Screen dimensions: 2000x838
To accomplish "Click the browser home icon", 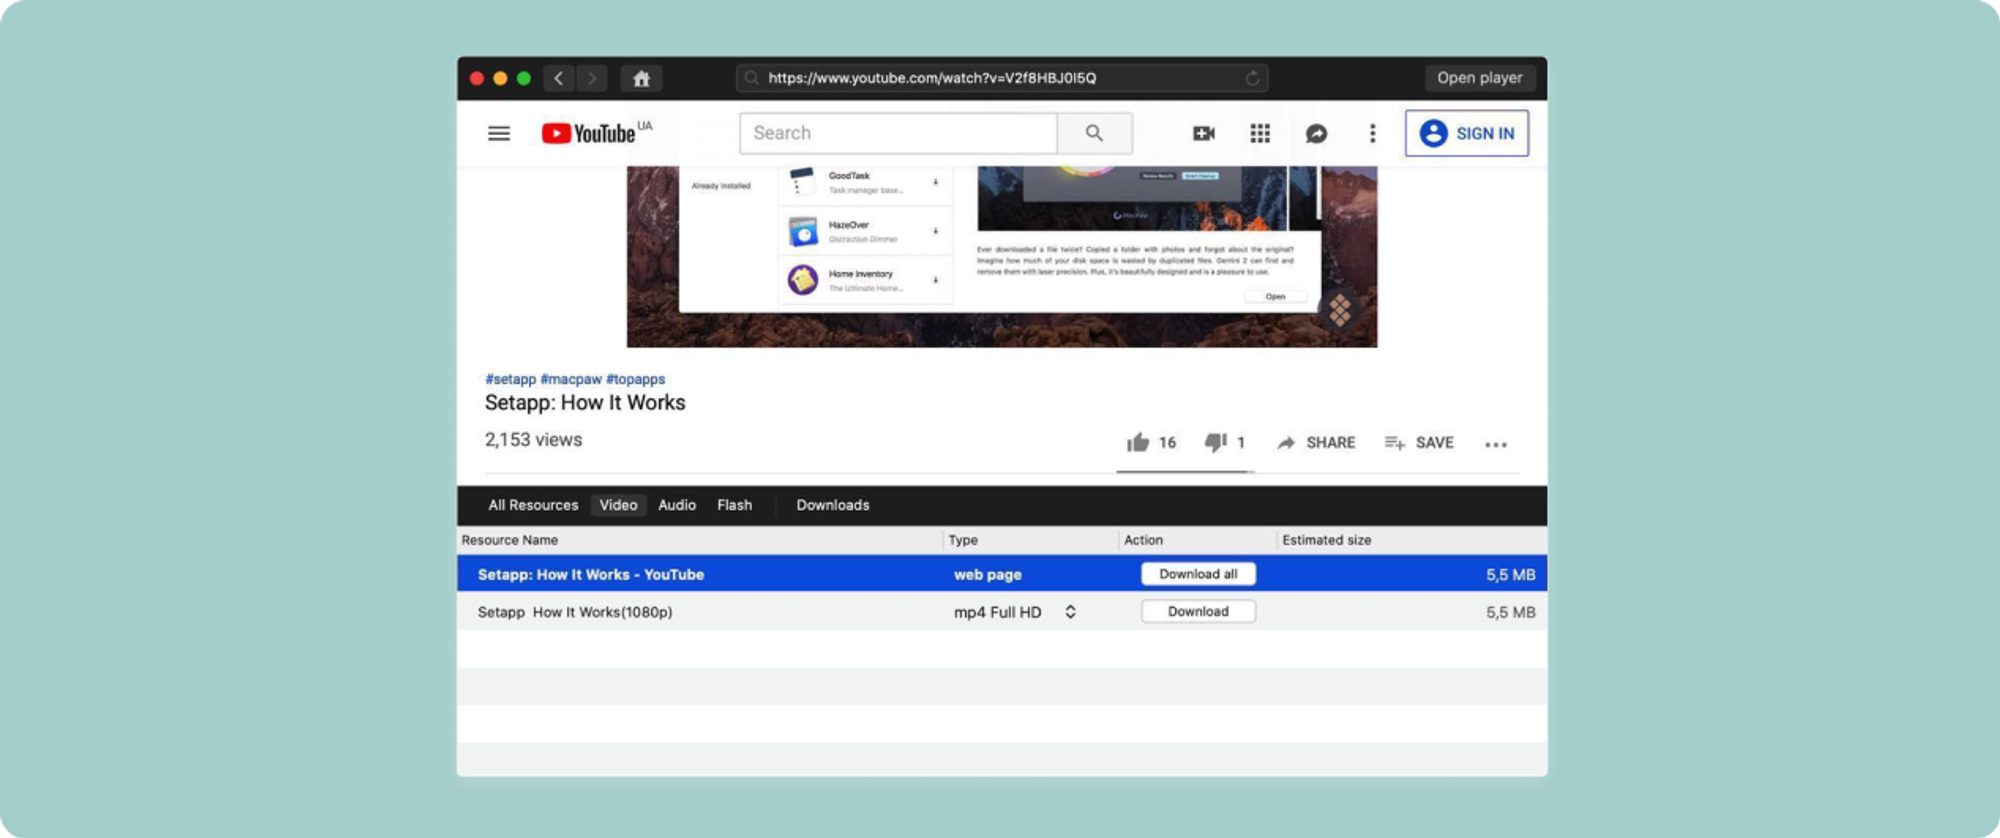I will 641,78.
